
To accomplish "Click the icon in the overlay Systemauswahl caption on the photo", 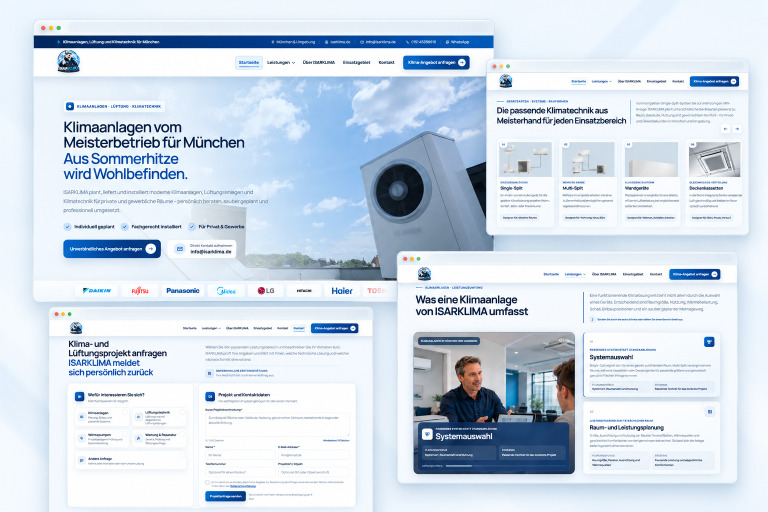I will [x=427, y=435].
